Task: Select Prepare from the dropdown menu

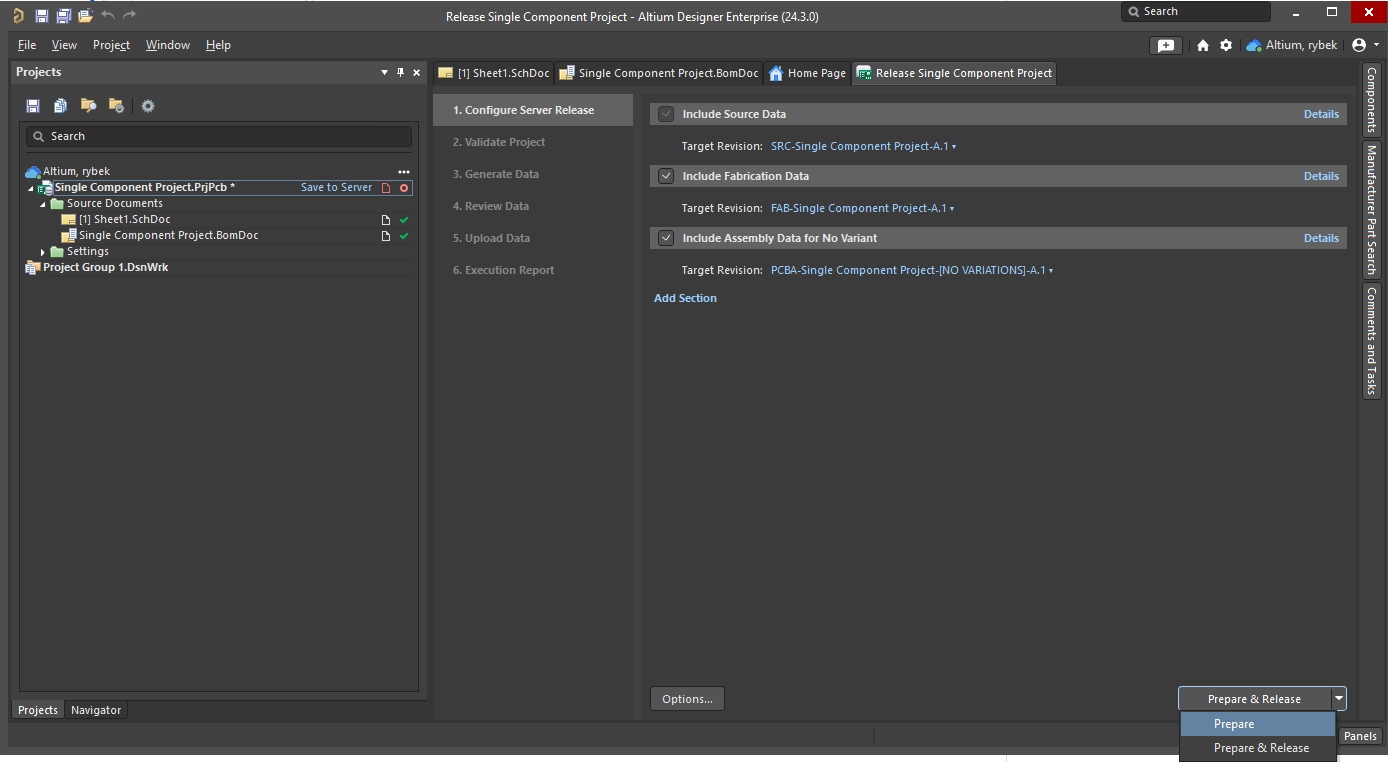Action: [1258, 724]
